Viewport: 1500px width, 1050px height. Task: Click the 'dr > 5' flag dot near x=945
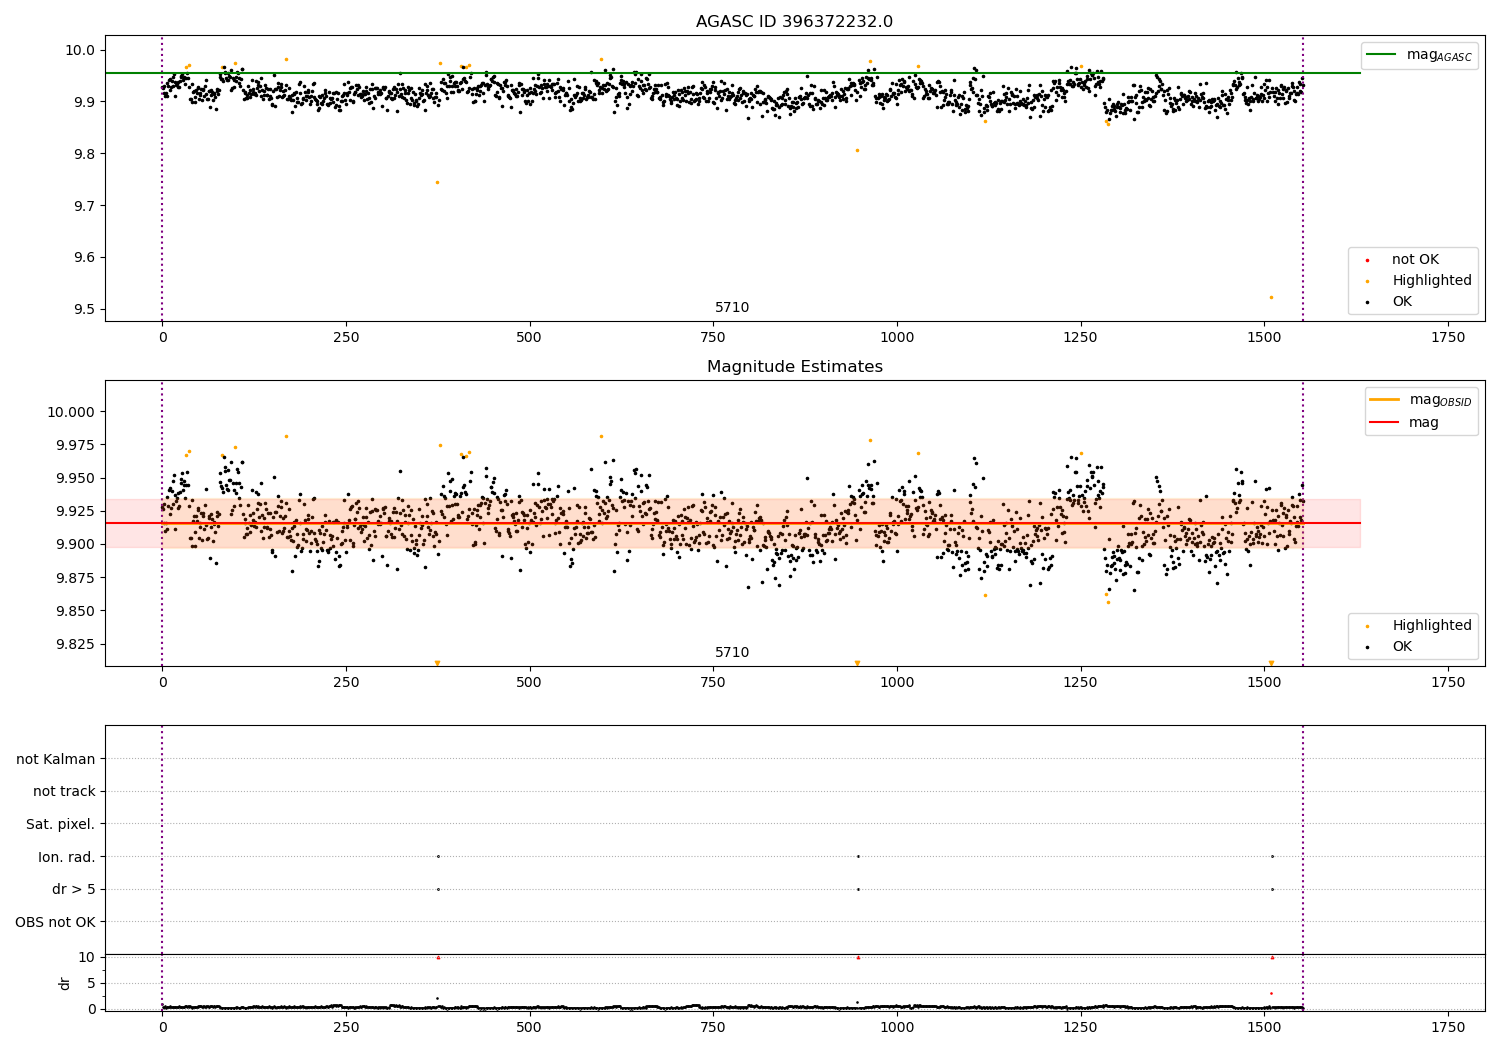click(858, 889)
